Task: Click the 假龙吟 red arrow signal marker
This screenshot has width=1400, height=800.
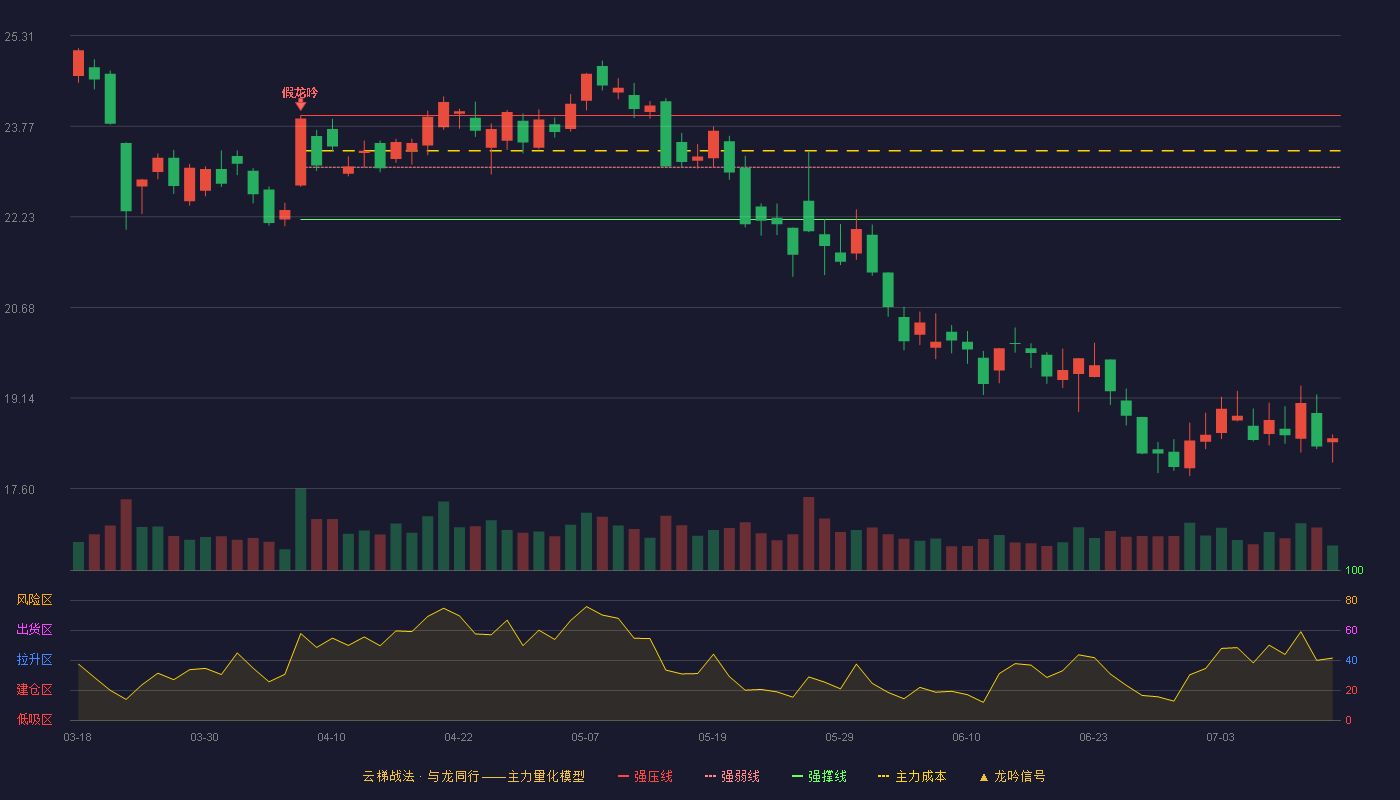Action: click(300, 104)
